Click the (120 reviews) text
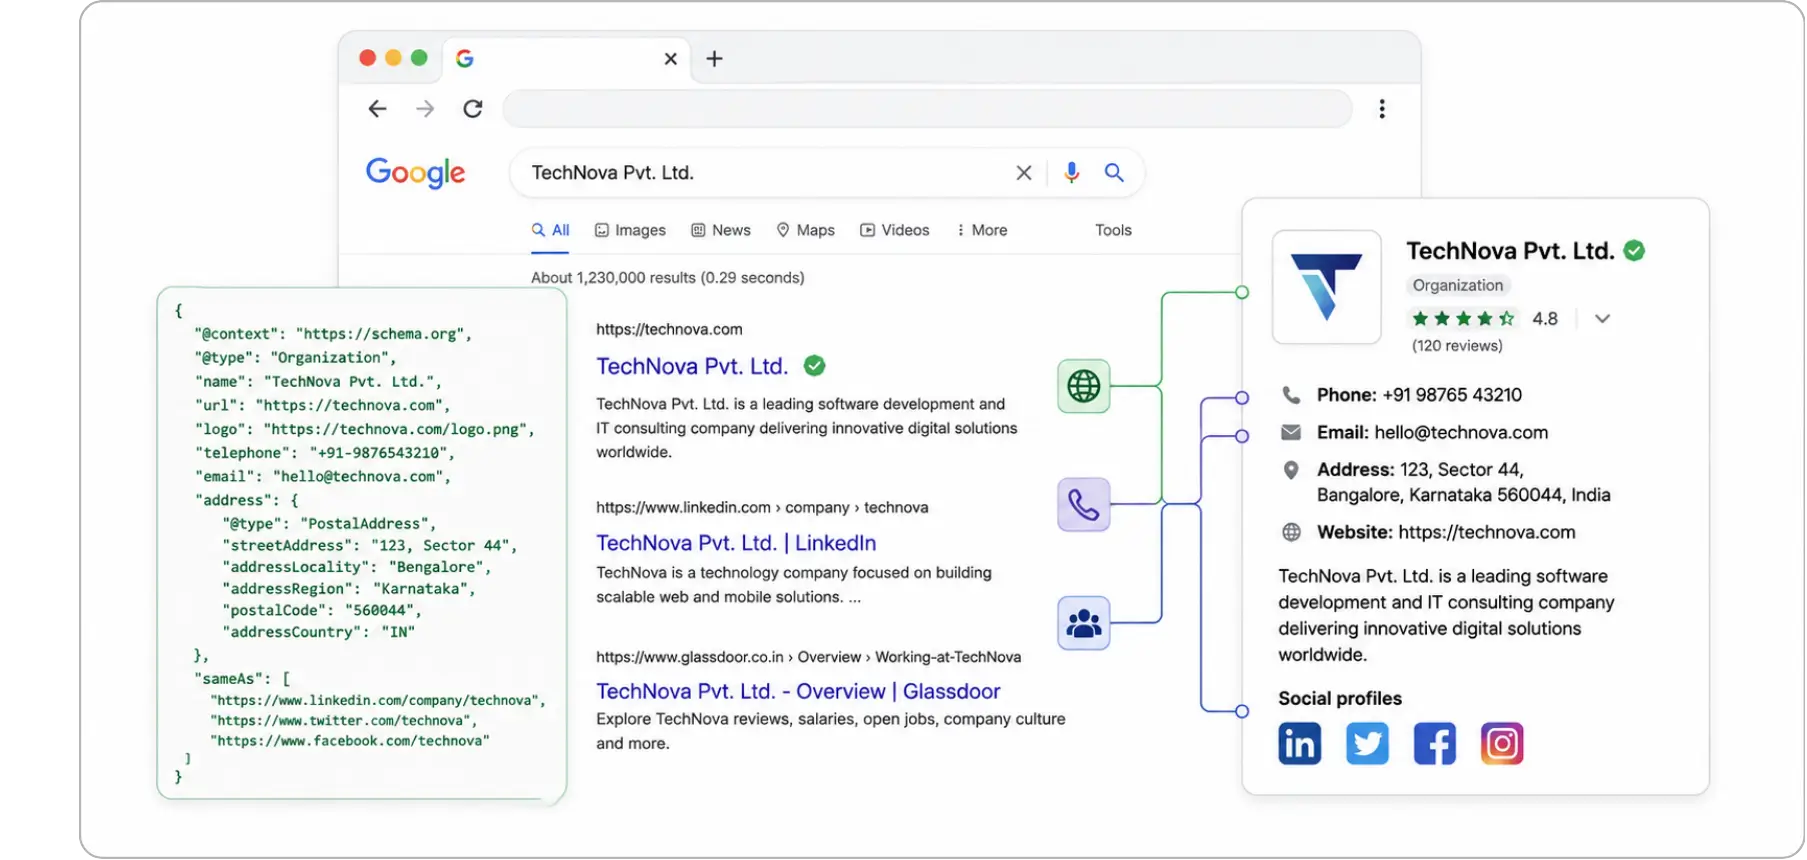The width and height of the screenshot is (1807, 860). (x=1457, y=346)
